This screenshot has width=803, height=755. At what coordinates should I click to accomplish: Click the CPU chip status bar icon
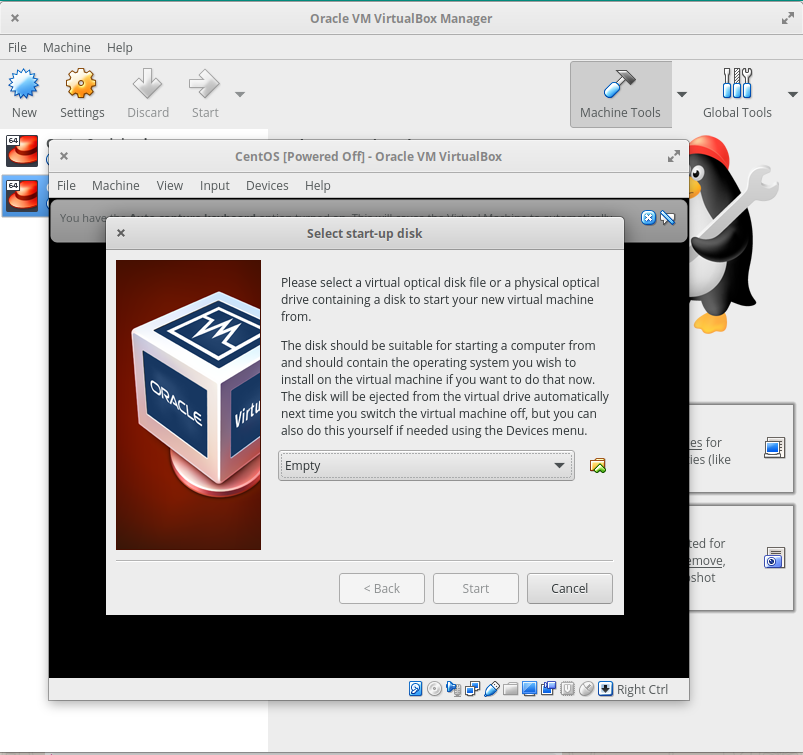pos(567,689)
